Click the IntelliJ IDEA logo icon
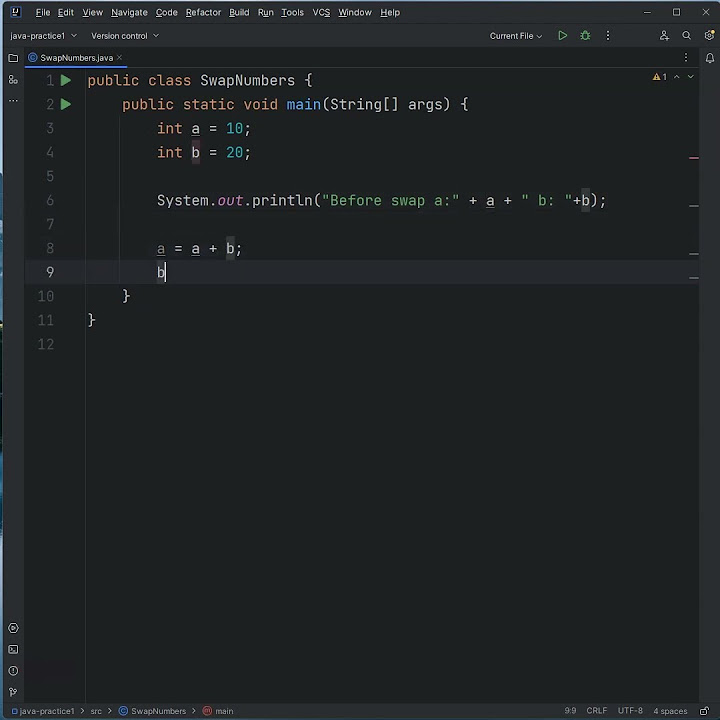The width and height of the screenshot is (720, 720). point(15,12)
